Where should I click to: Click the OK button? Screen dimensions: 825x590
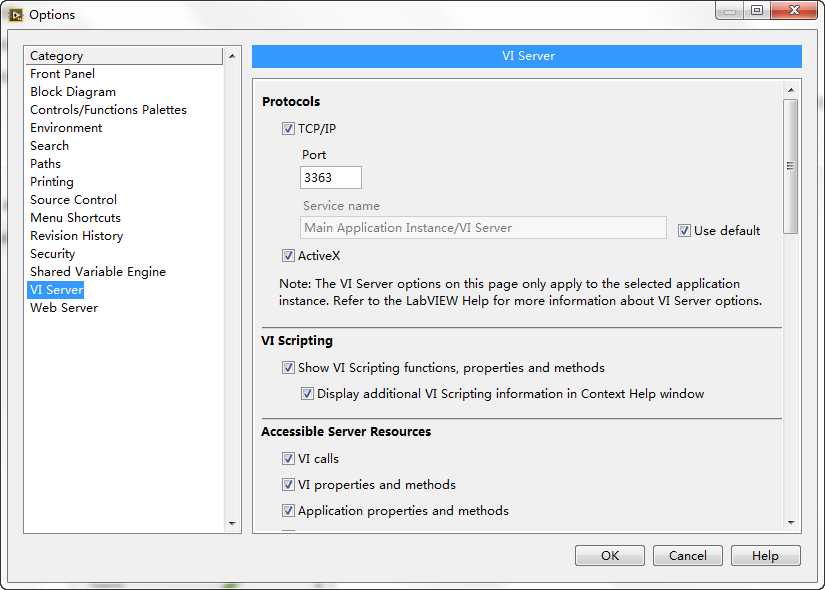610,556
